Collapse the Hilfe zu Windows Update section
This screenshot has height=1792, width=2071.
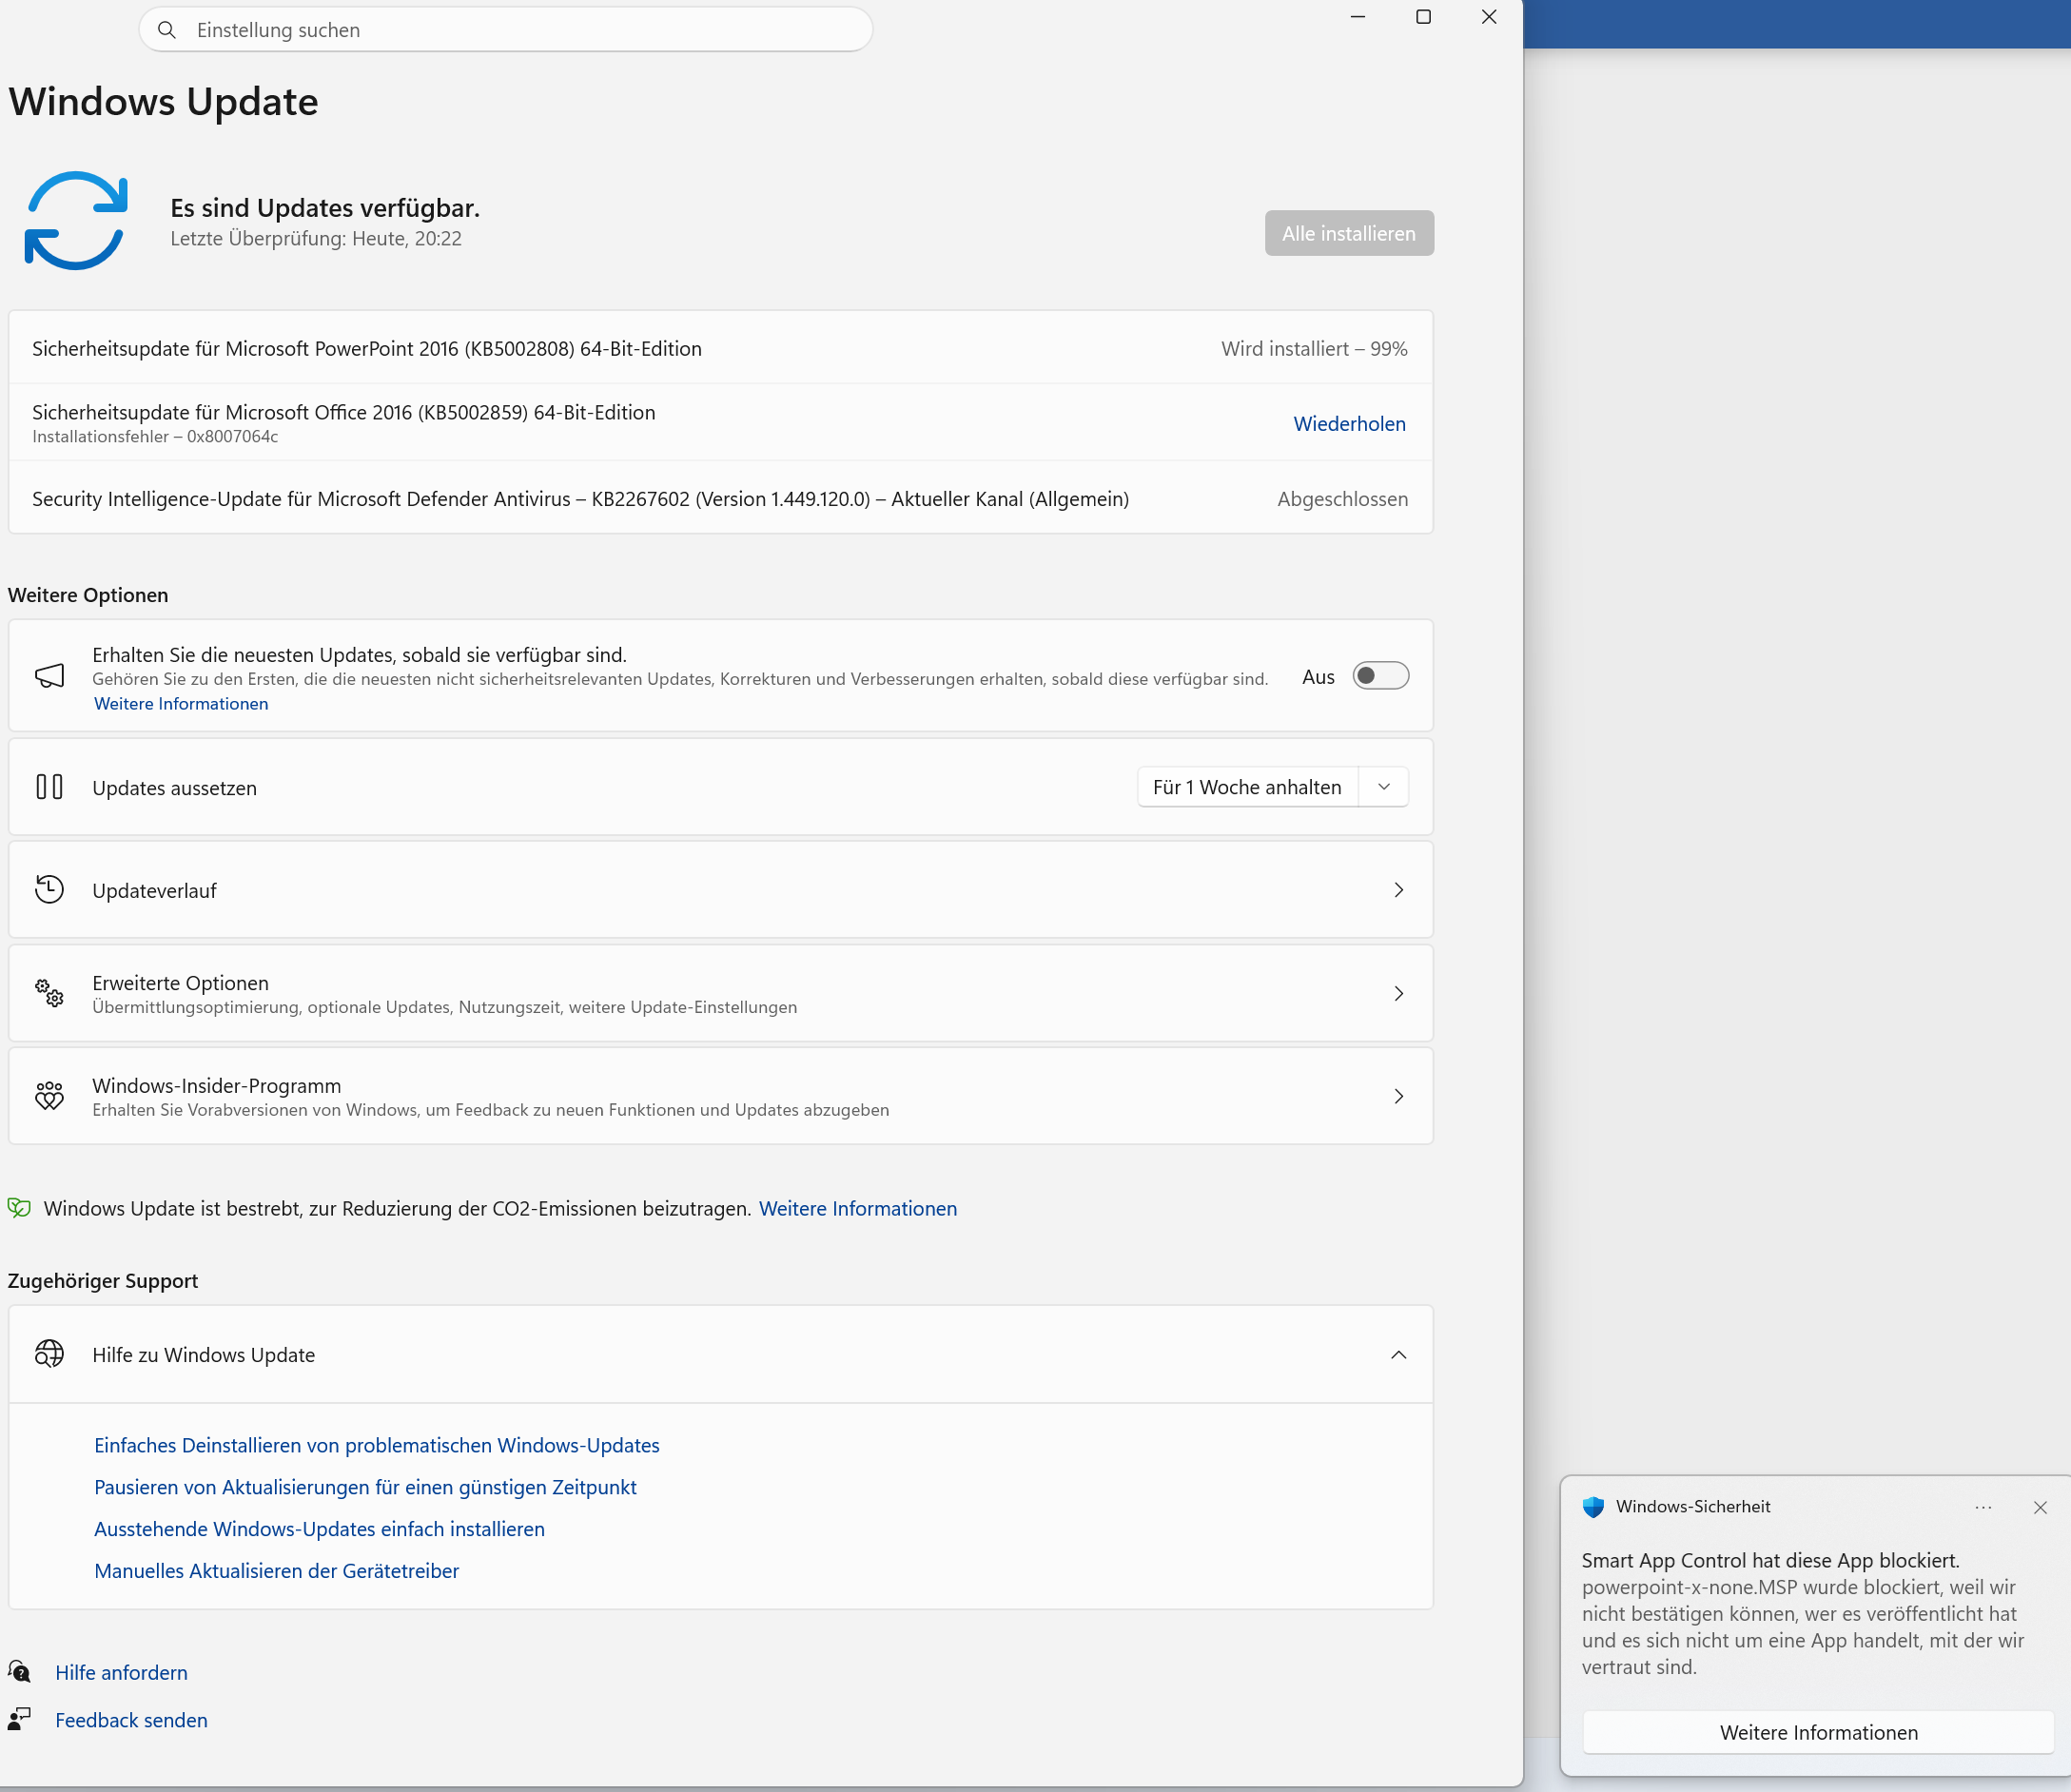[1398, 1355]
